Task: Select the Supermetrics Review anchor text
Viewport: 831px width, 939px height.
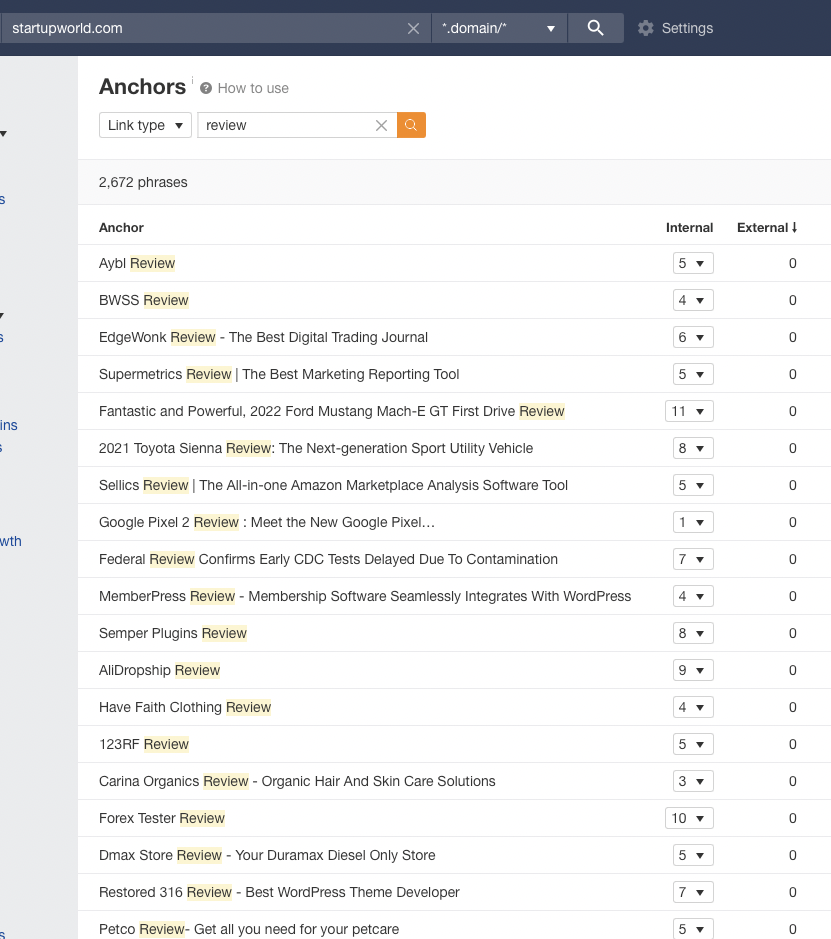Action: tap(279, 374)
